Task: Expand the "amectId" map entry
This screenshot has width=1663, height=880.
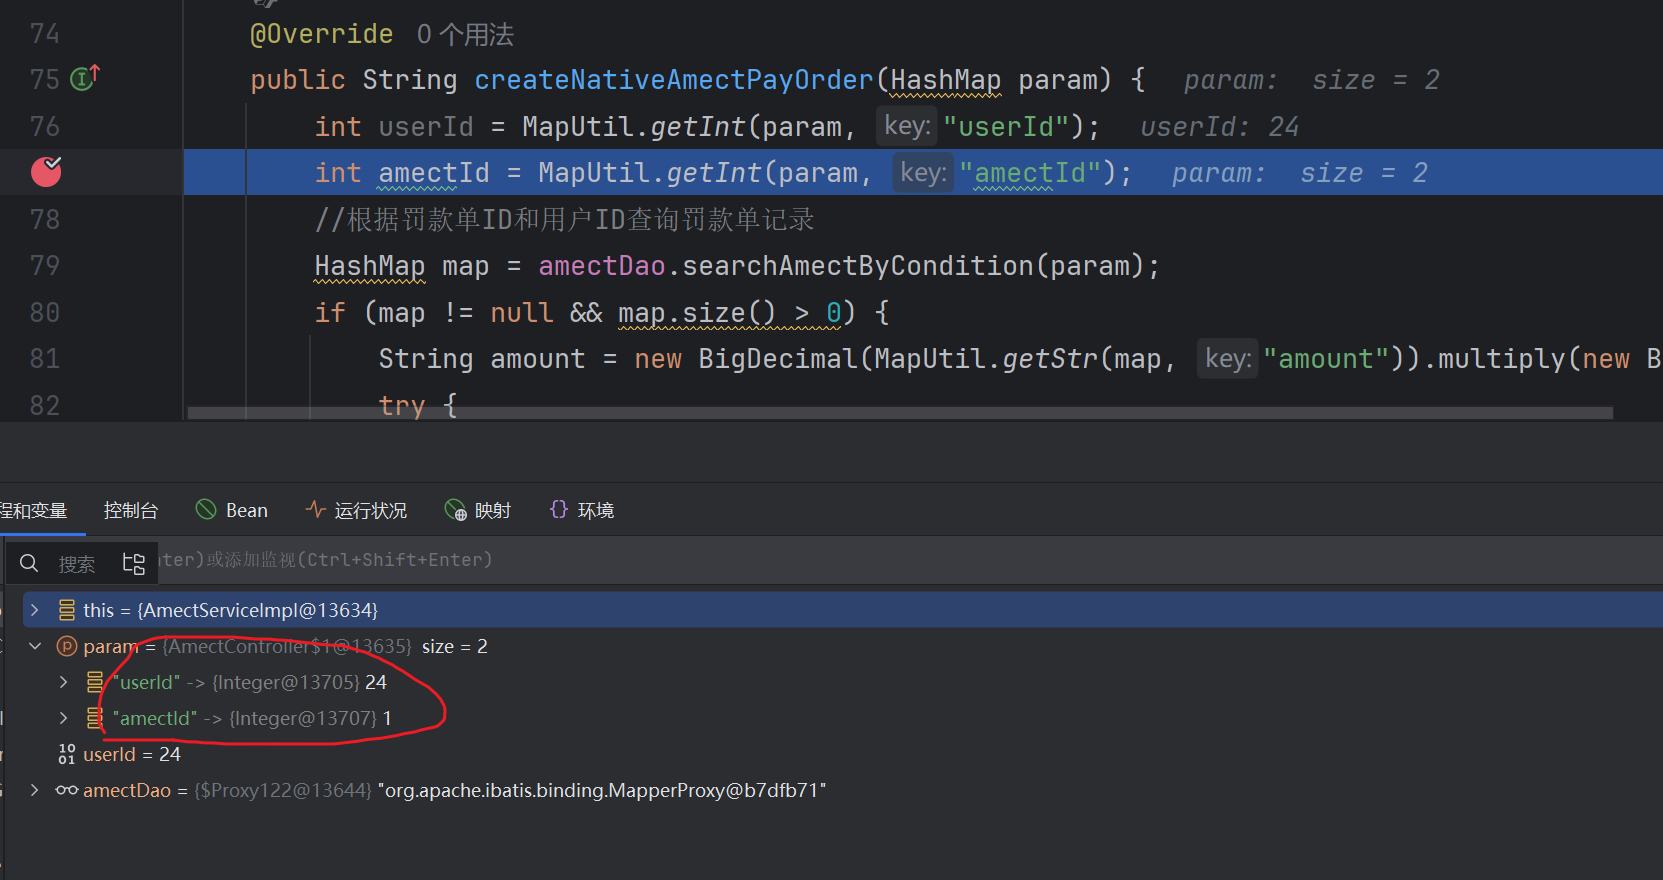Action: (x=63, y=718)
